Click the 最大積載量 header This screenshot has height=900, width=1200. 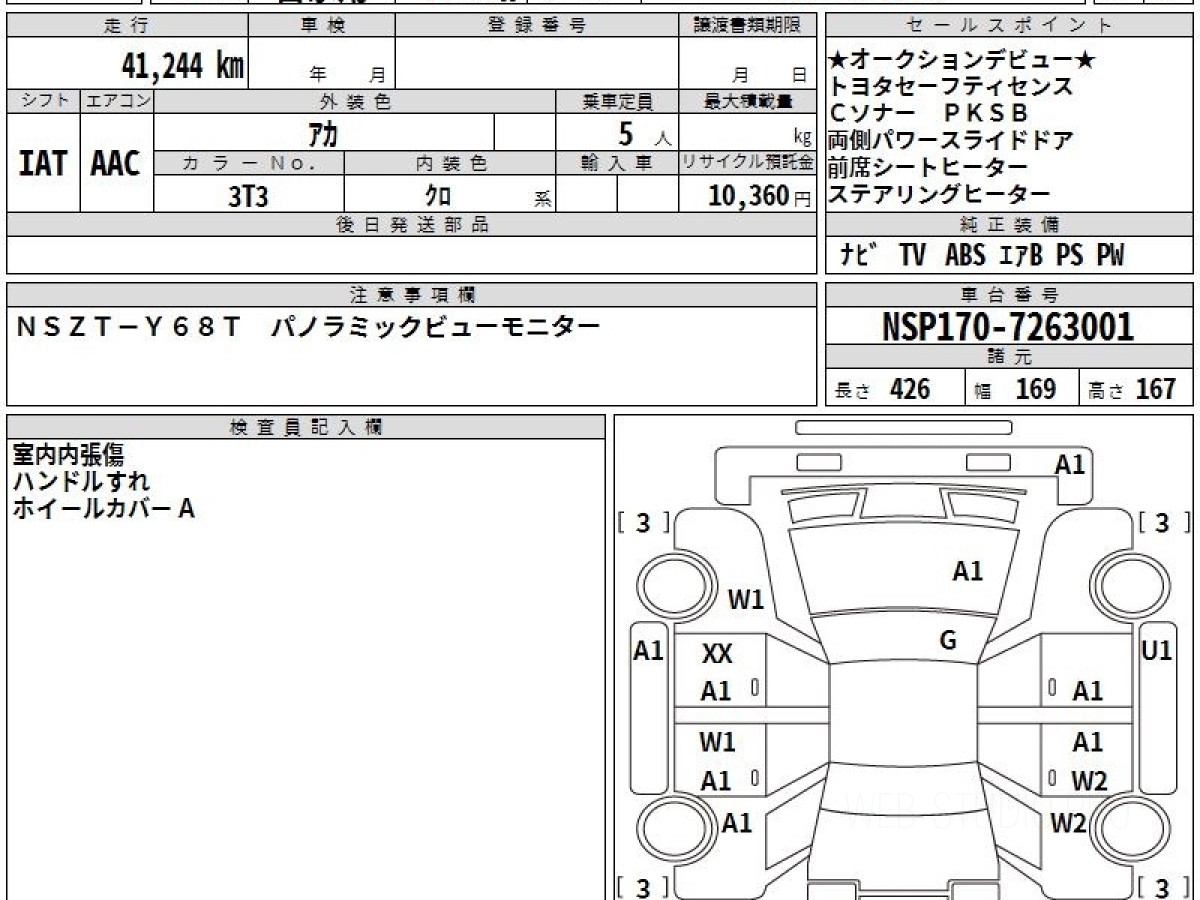click(748, 101)
